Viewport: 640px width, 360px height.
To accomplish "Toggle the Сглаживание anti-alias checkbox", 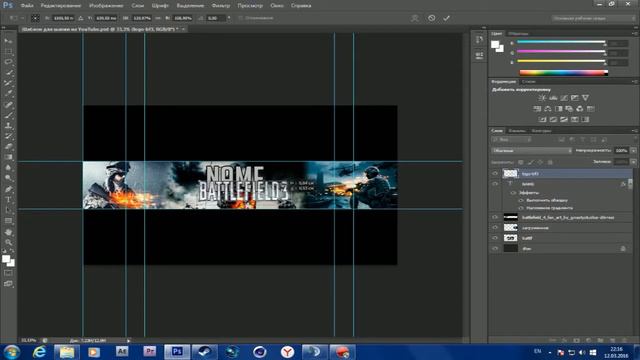I will click(240, 18).
